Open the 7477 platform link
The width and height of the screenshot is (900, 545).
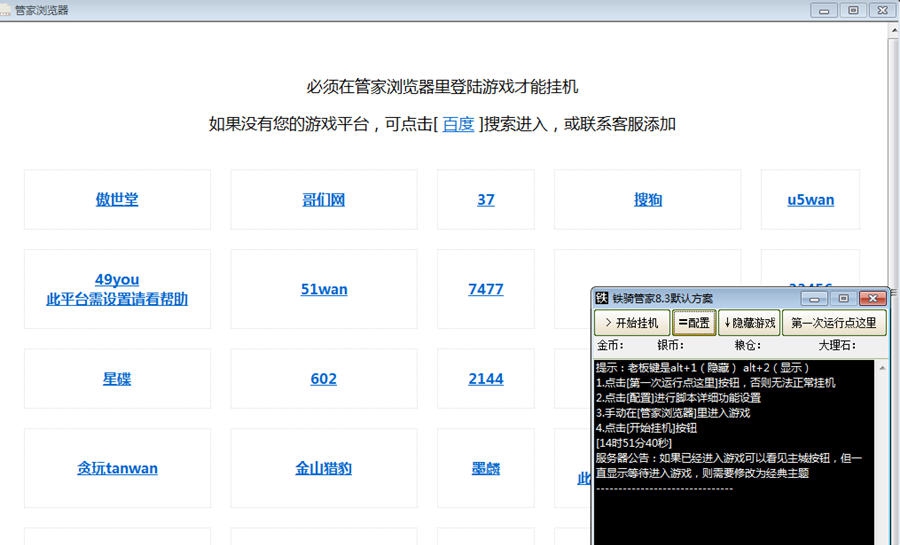click(x=486, y=289)
